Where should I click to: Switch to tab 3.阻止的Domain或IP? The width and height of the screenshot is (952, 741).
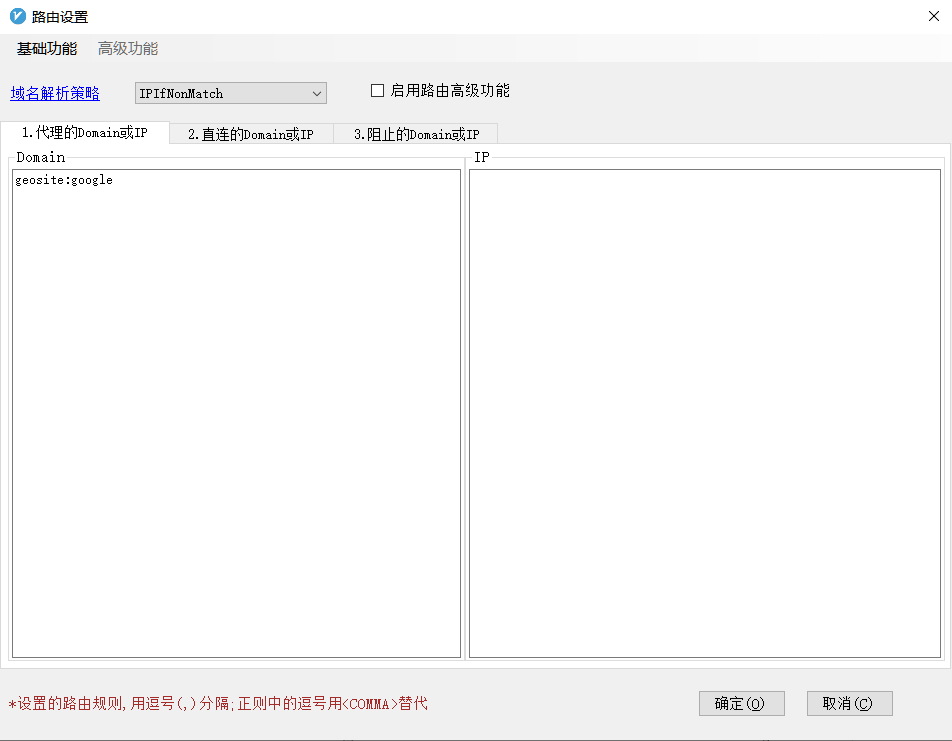pos(414,133)
